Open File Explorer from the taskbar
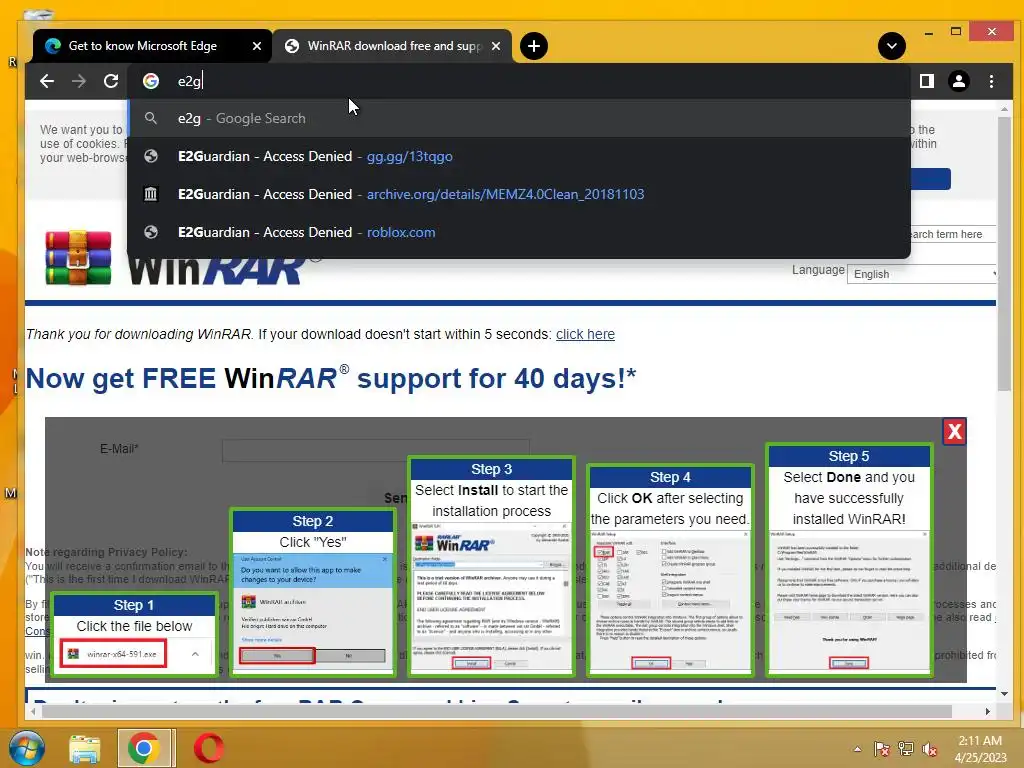This screenshot has width=1024, height=768. (85, 748)
